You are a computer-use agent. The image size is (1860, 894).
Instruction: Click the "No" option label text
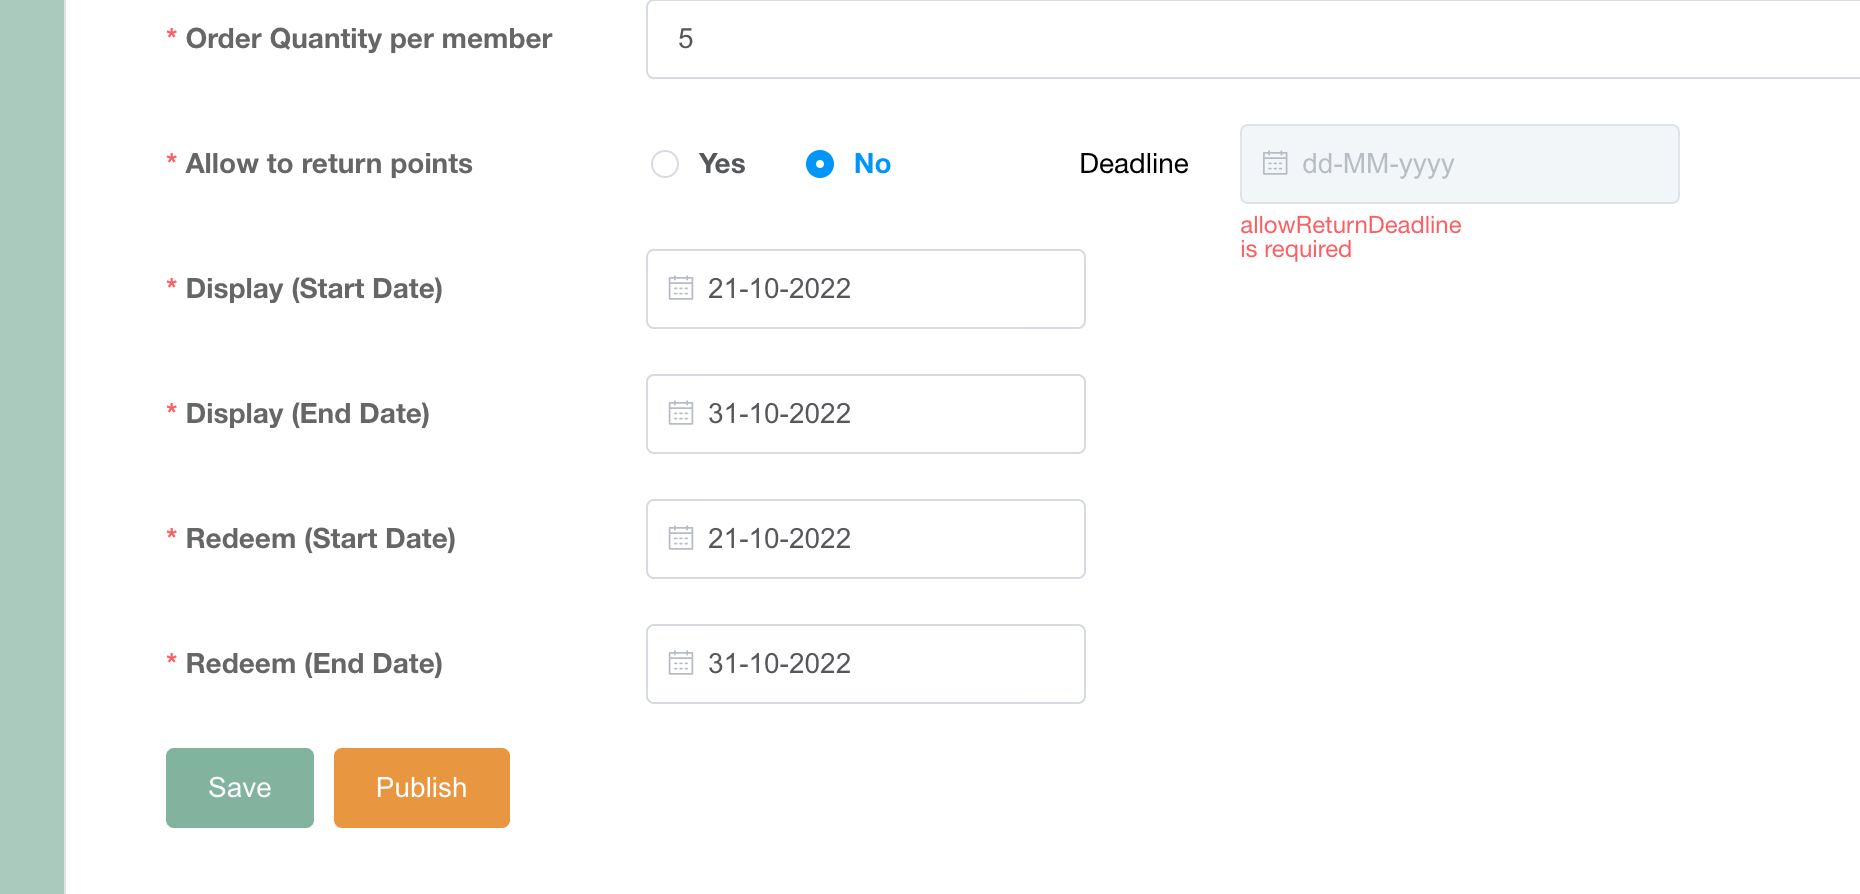pyautogui.click(x=872, y=164)
